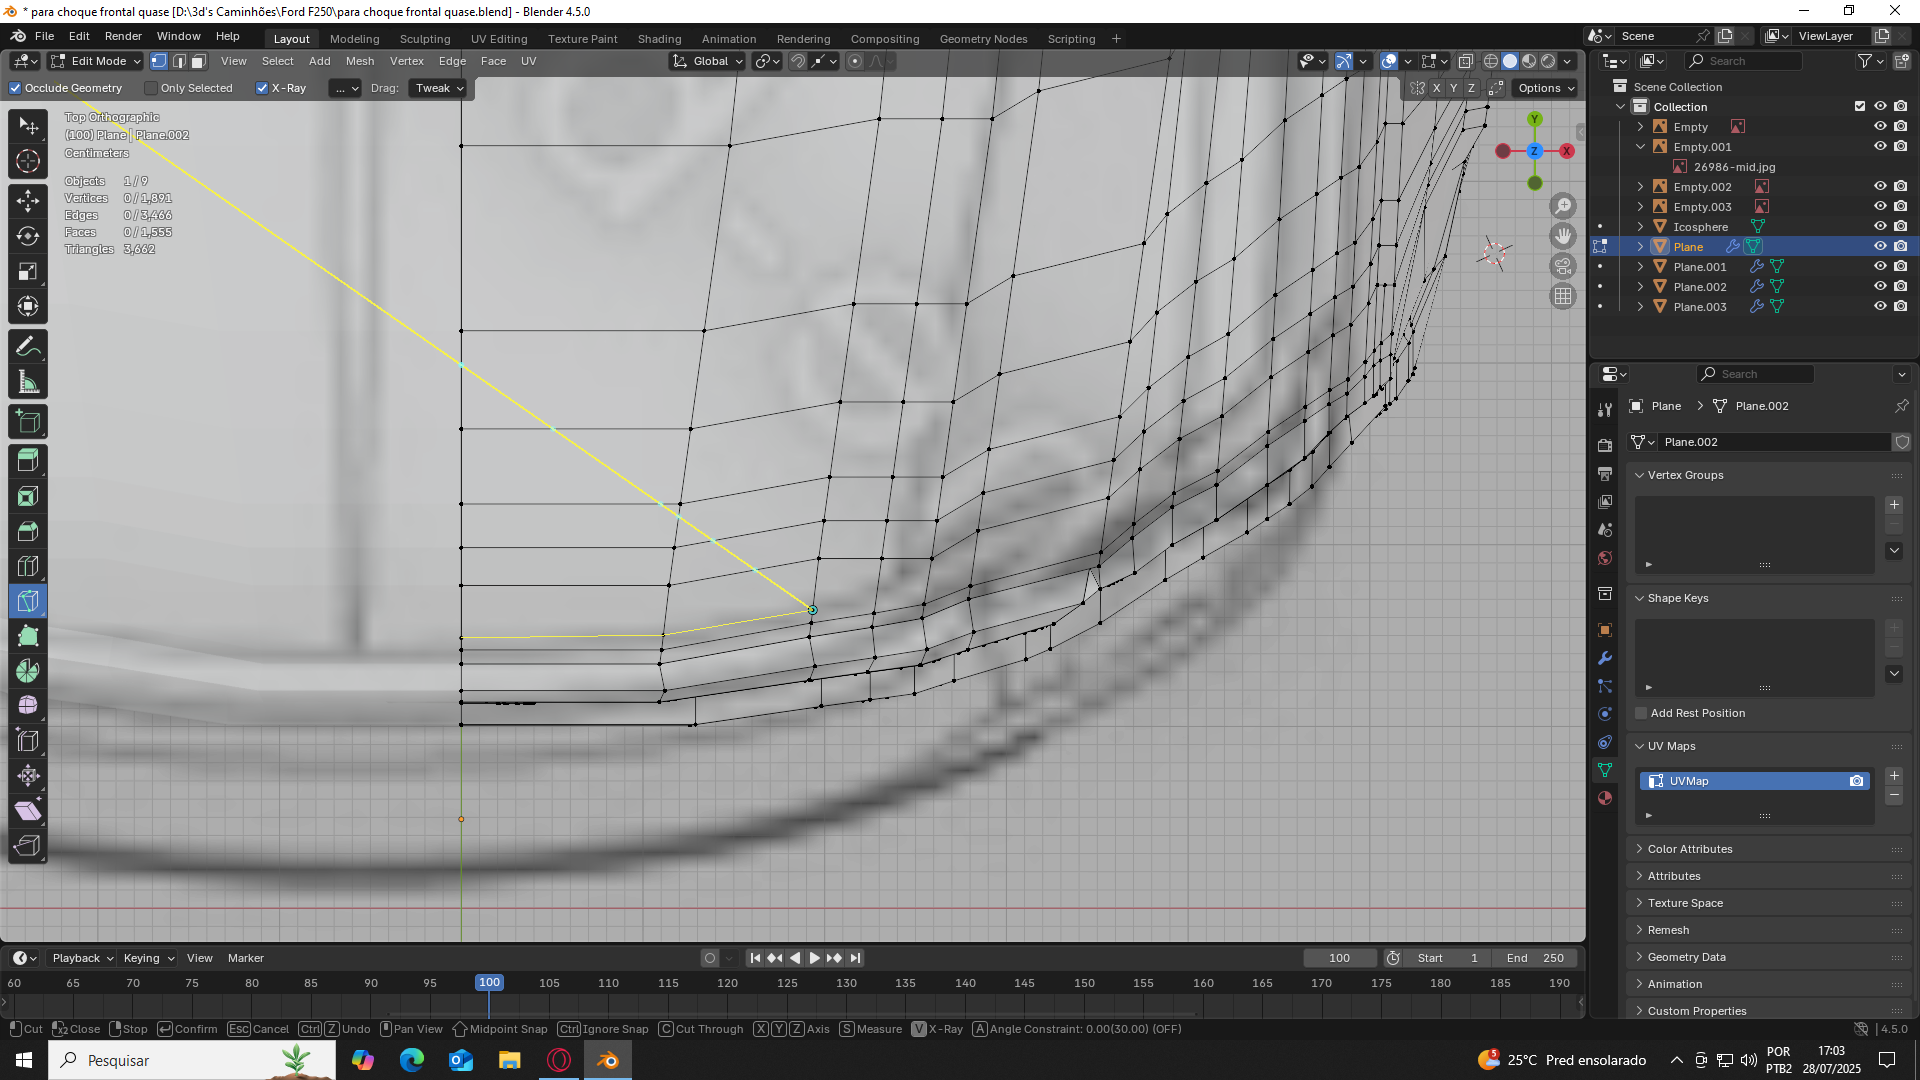Click frame 120 on the timeline
This screenshot has width=1920, height=1080.
[727, 983]
